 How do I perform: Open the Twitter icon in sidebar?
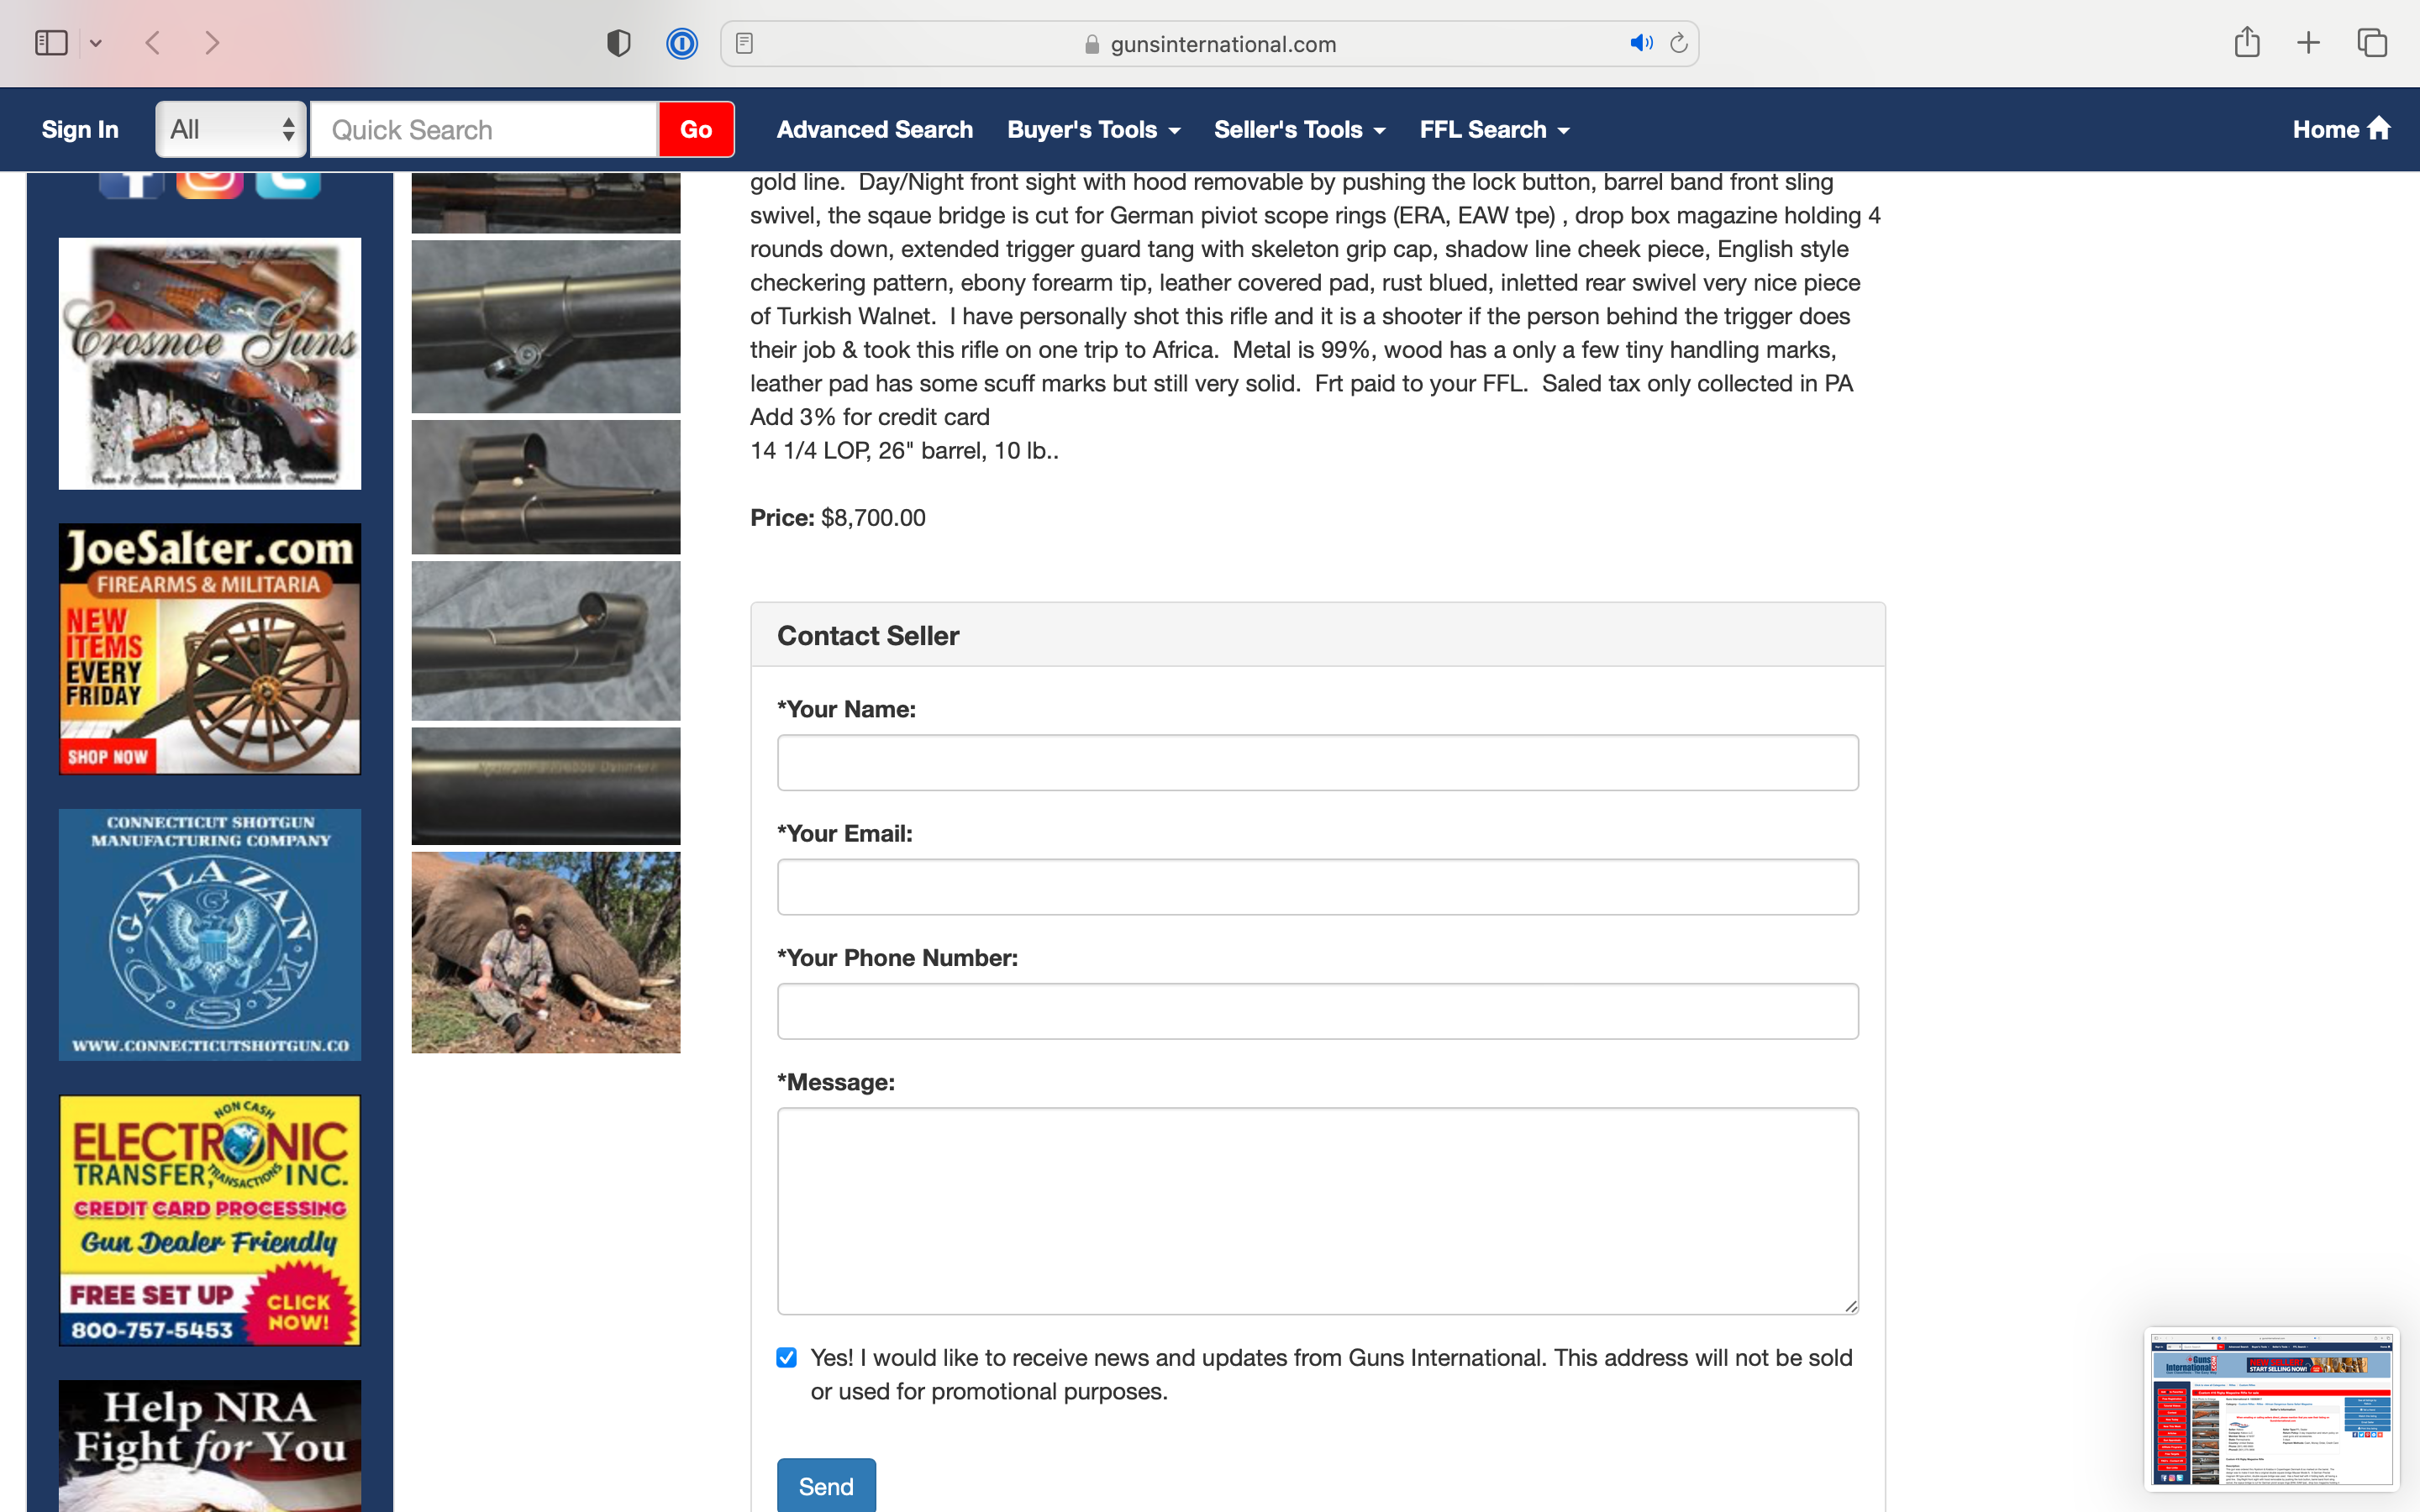tap(288, 185)
